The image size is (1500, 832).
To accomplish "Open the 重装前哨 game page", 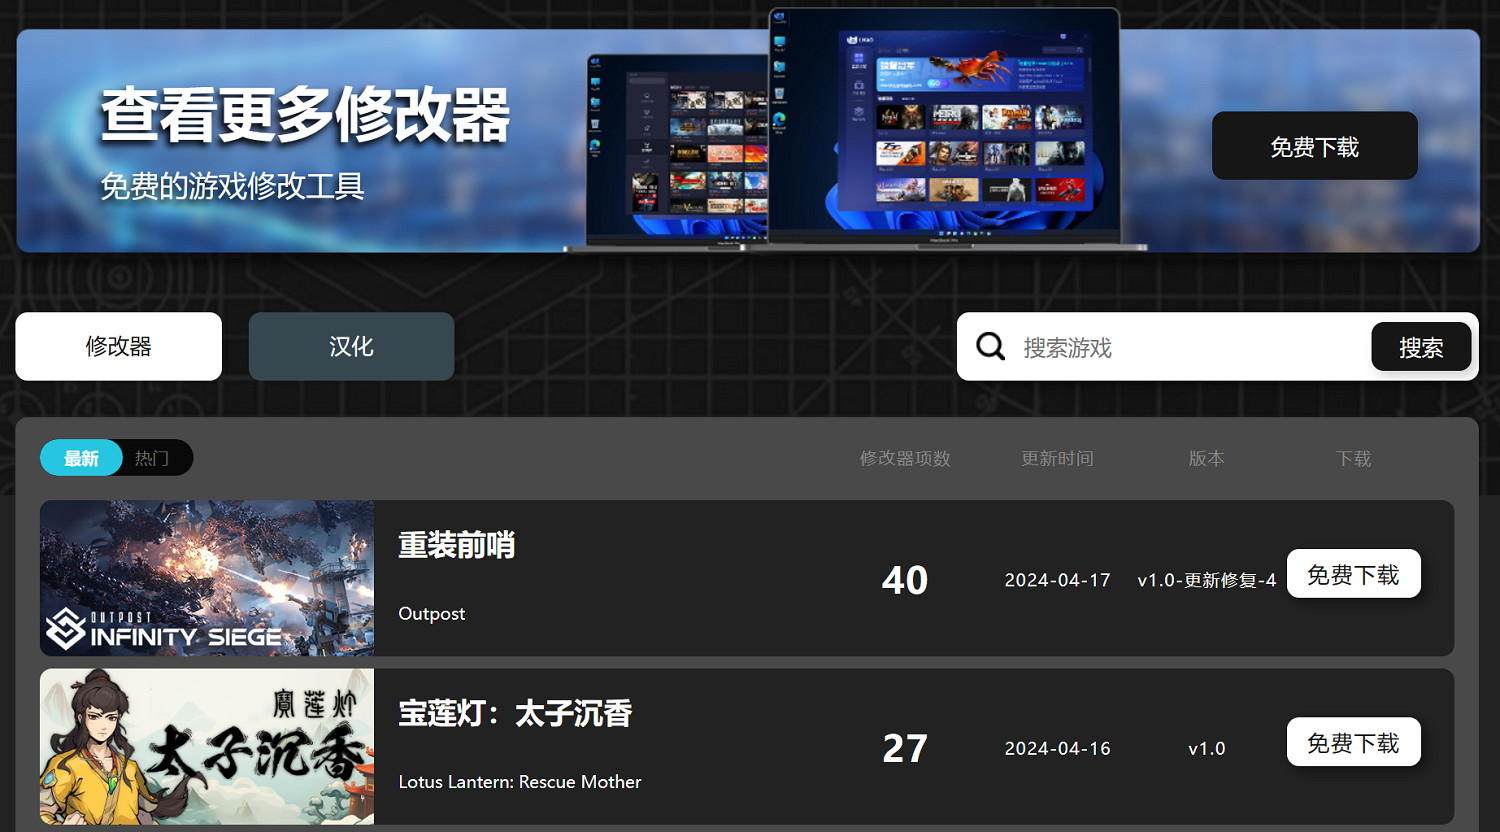I will pos(456,545).
